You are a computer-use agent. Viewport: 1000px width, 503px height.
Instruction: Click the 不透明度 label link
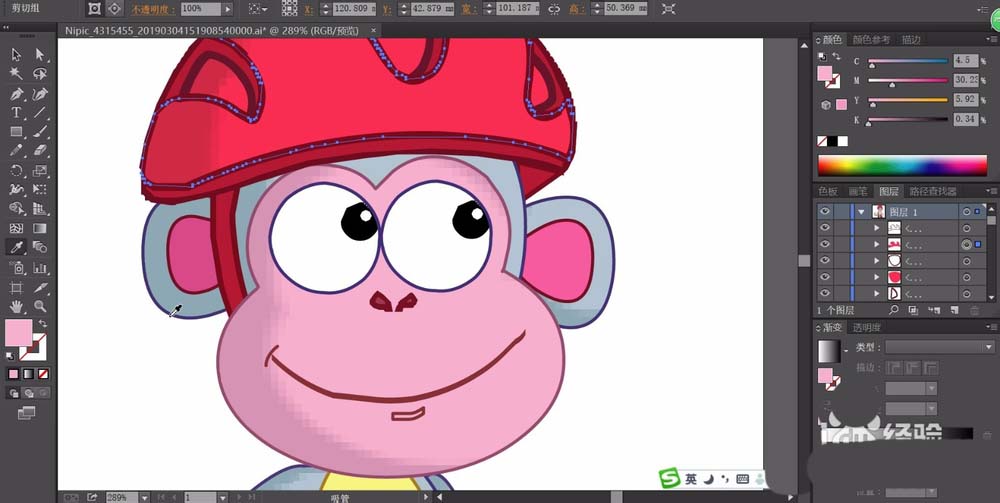tap(153, 10)
